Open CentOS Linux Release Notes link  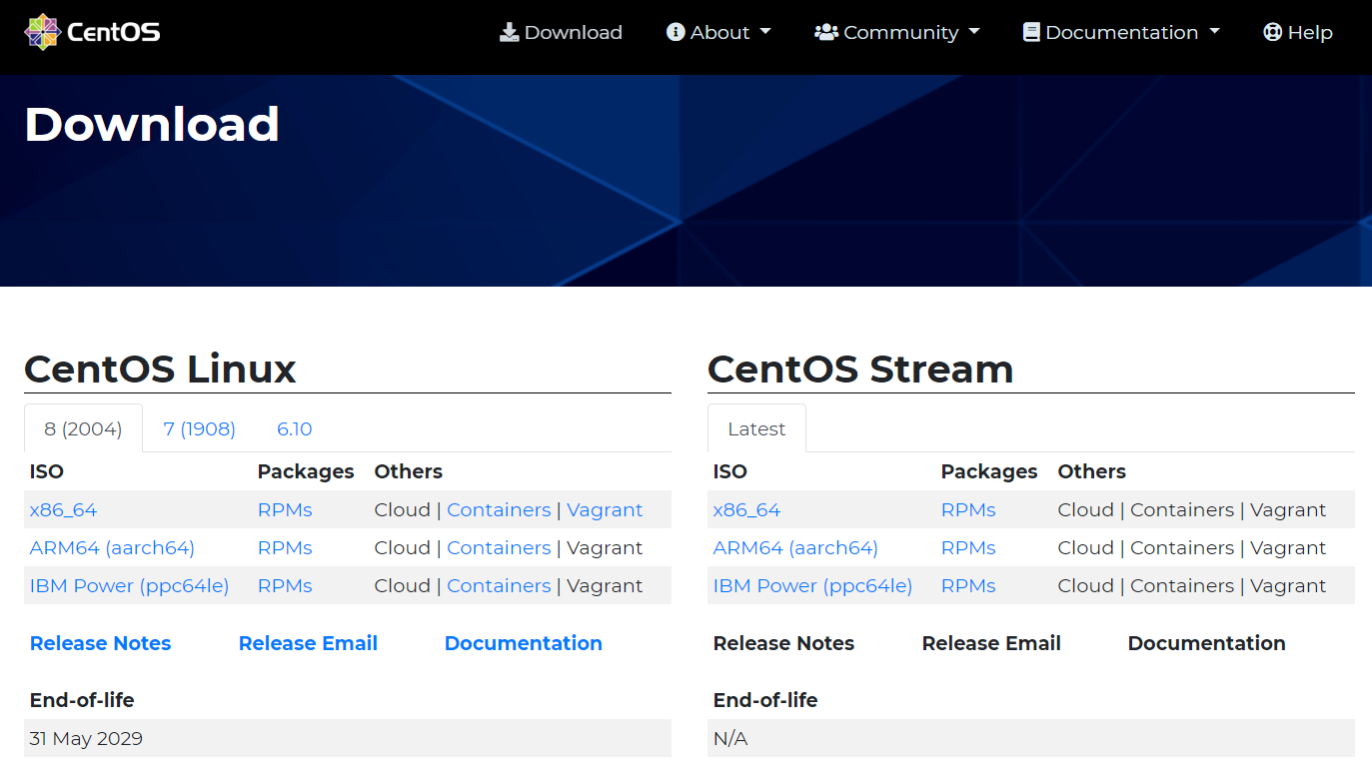click(x=100, y=643)
